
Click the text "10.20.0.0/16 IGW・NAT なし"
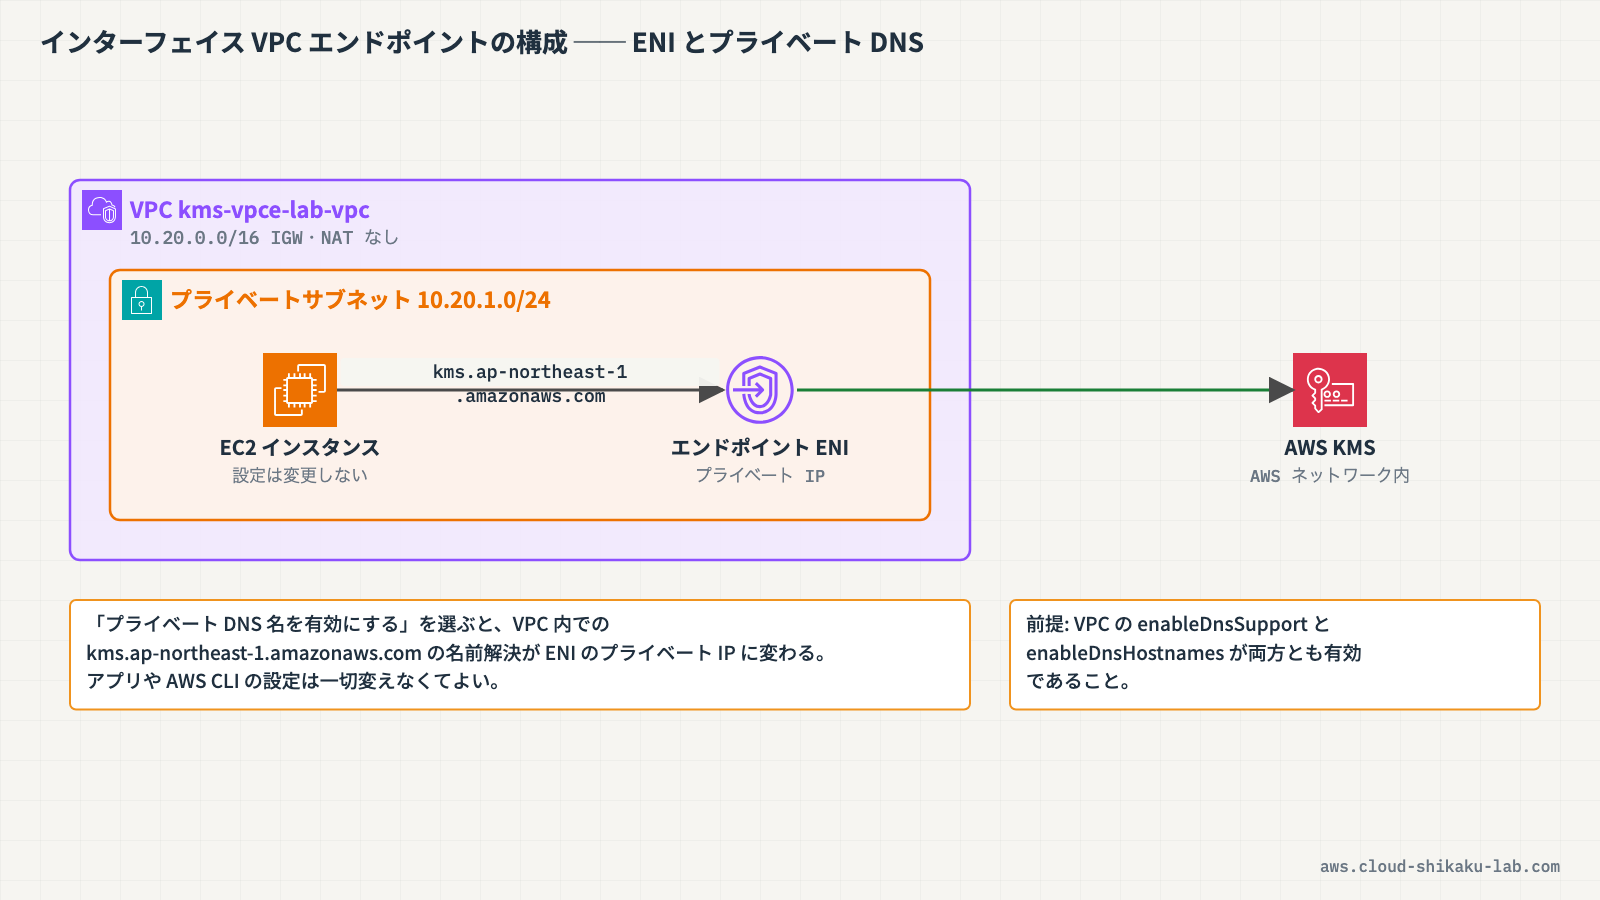coord(264,238)
